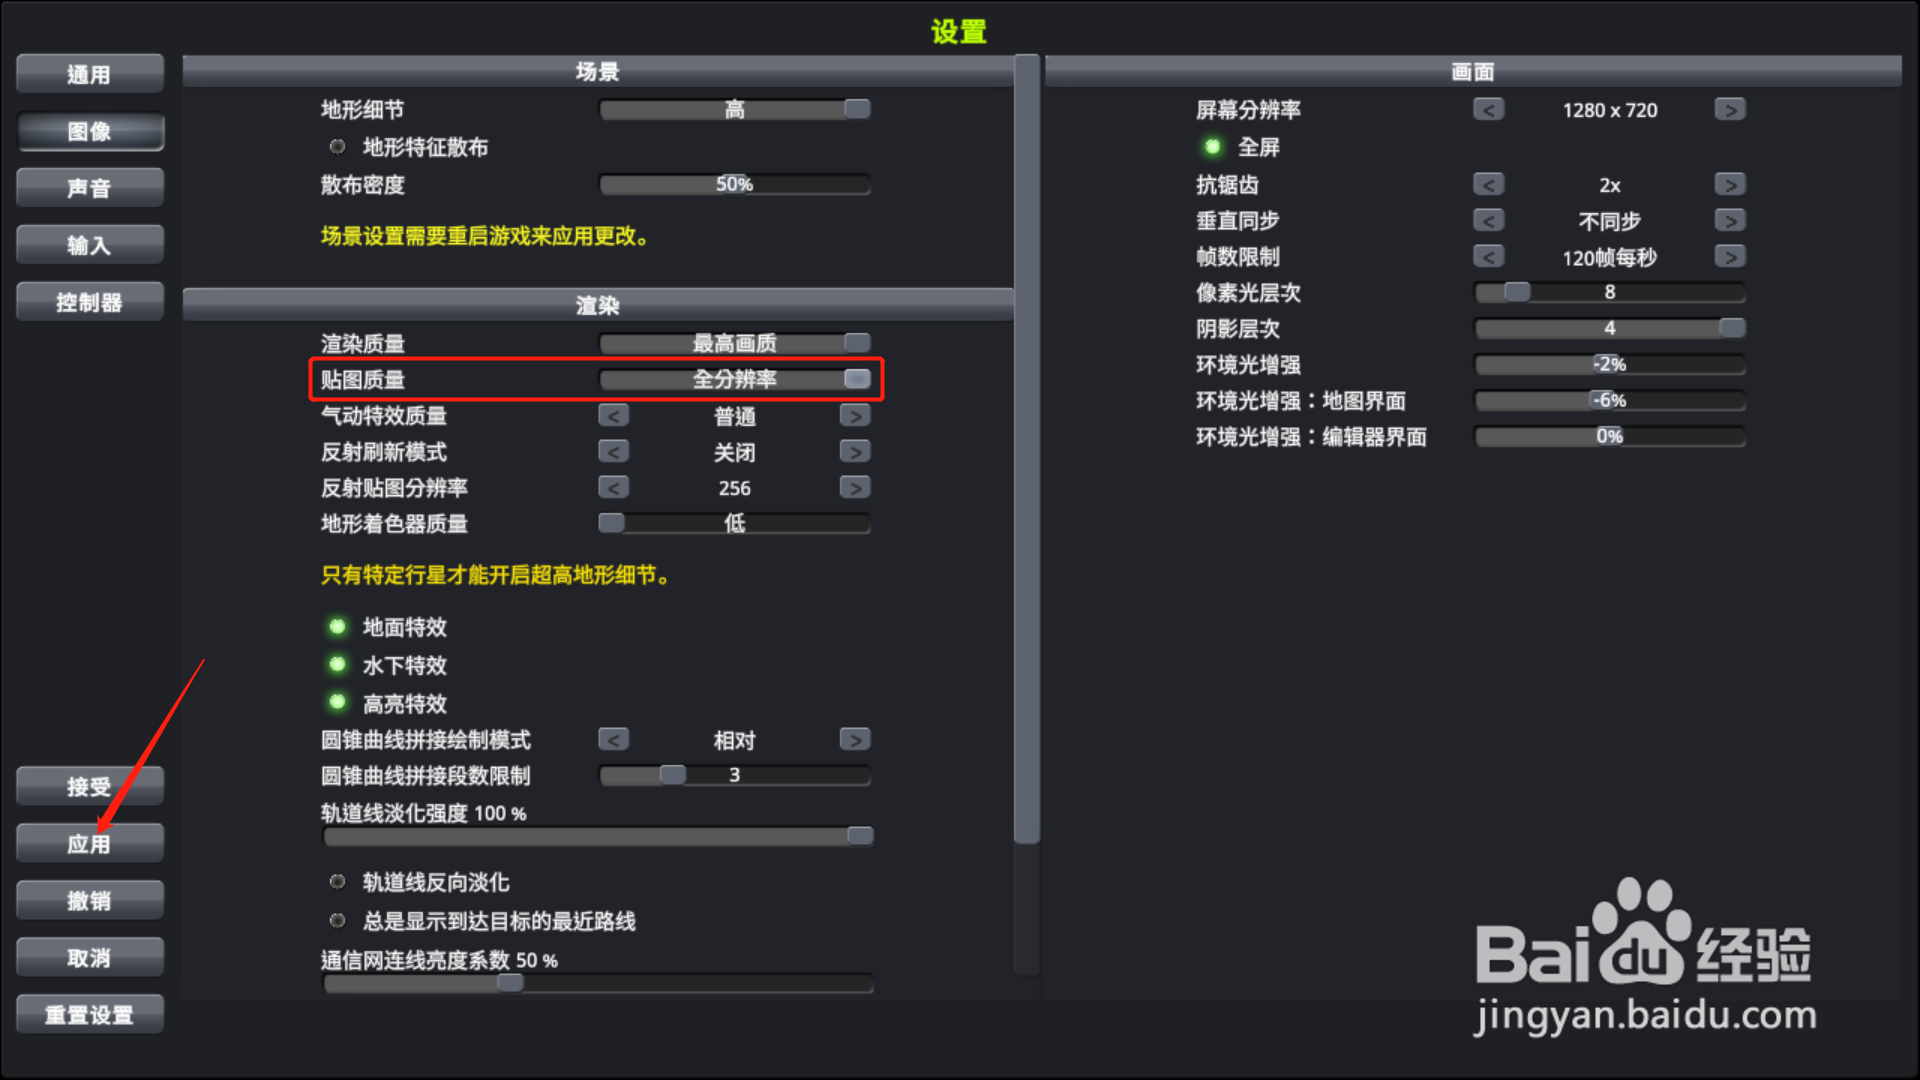
Task: Click next arrow for 反射贴图分辨率
Action: 855,487
